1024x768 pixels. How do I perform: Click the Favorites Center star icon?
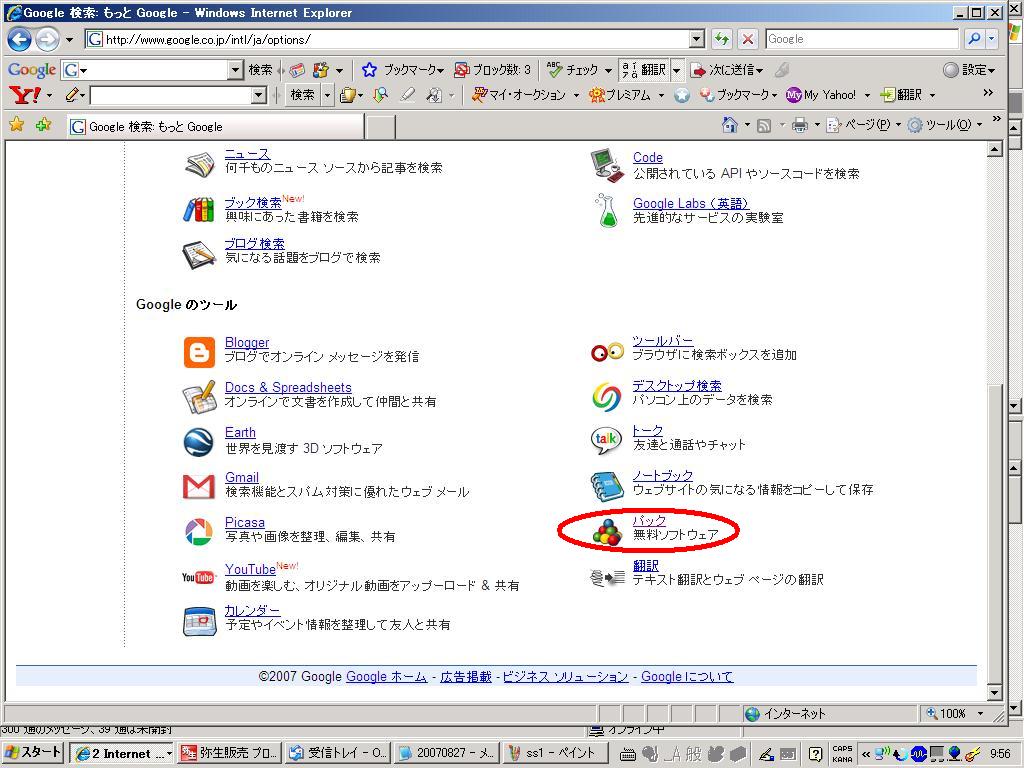[17, 124]
